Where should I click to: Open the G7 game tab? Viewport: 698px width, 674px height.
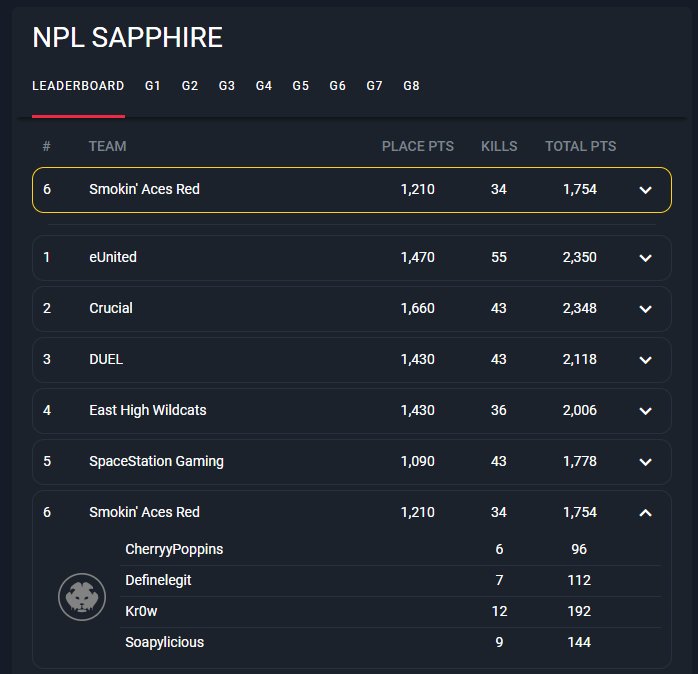point(374,85)
